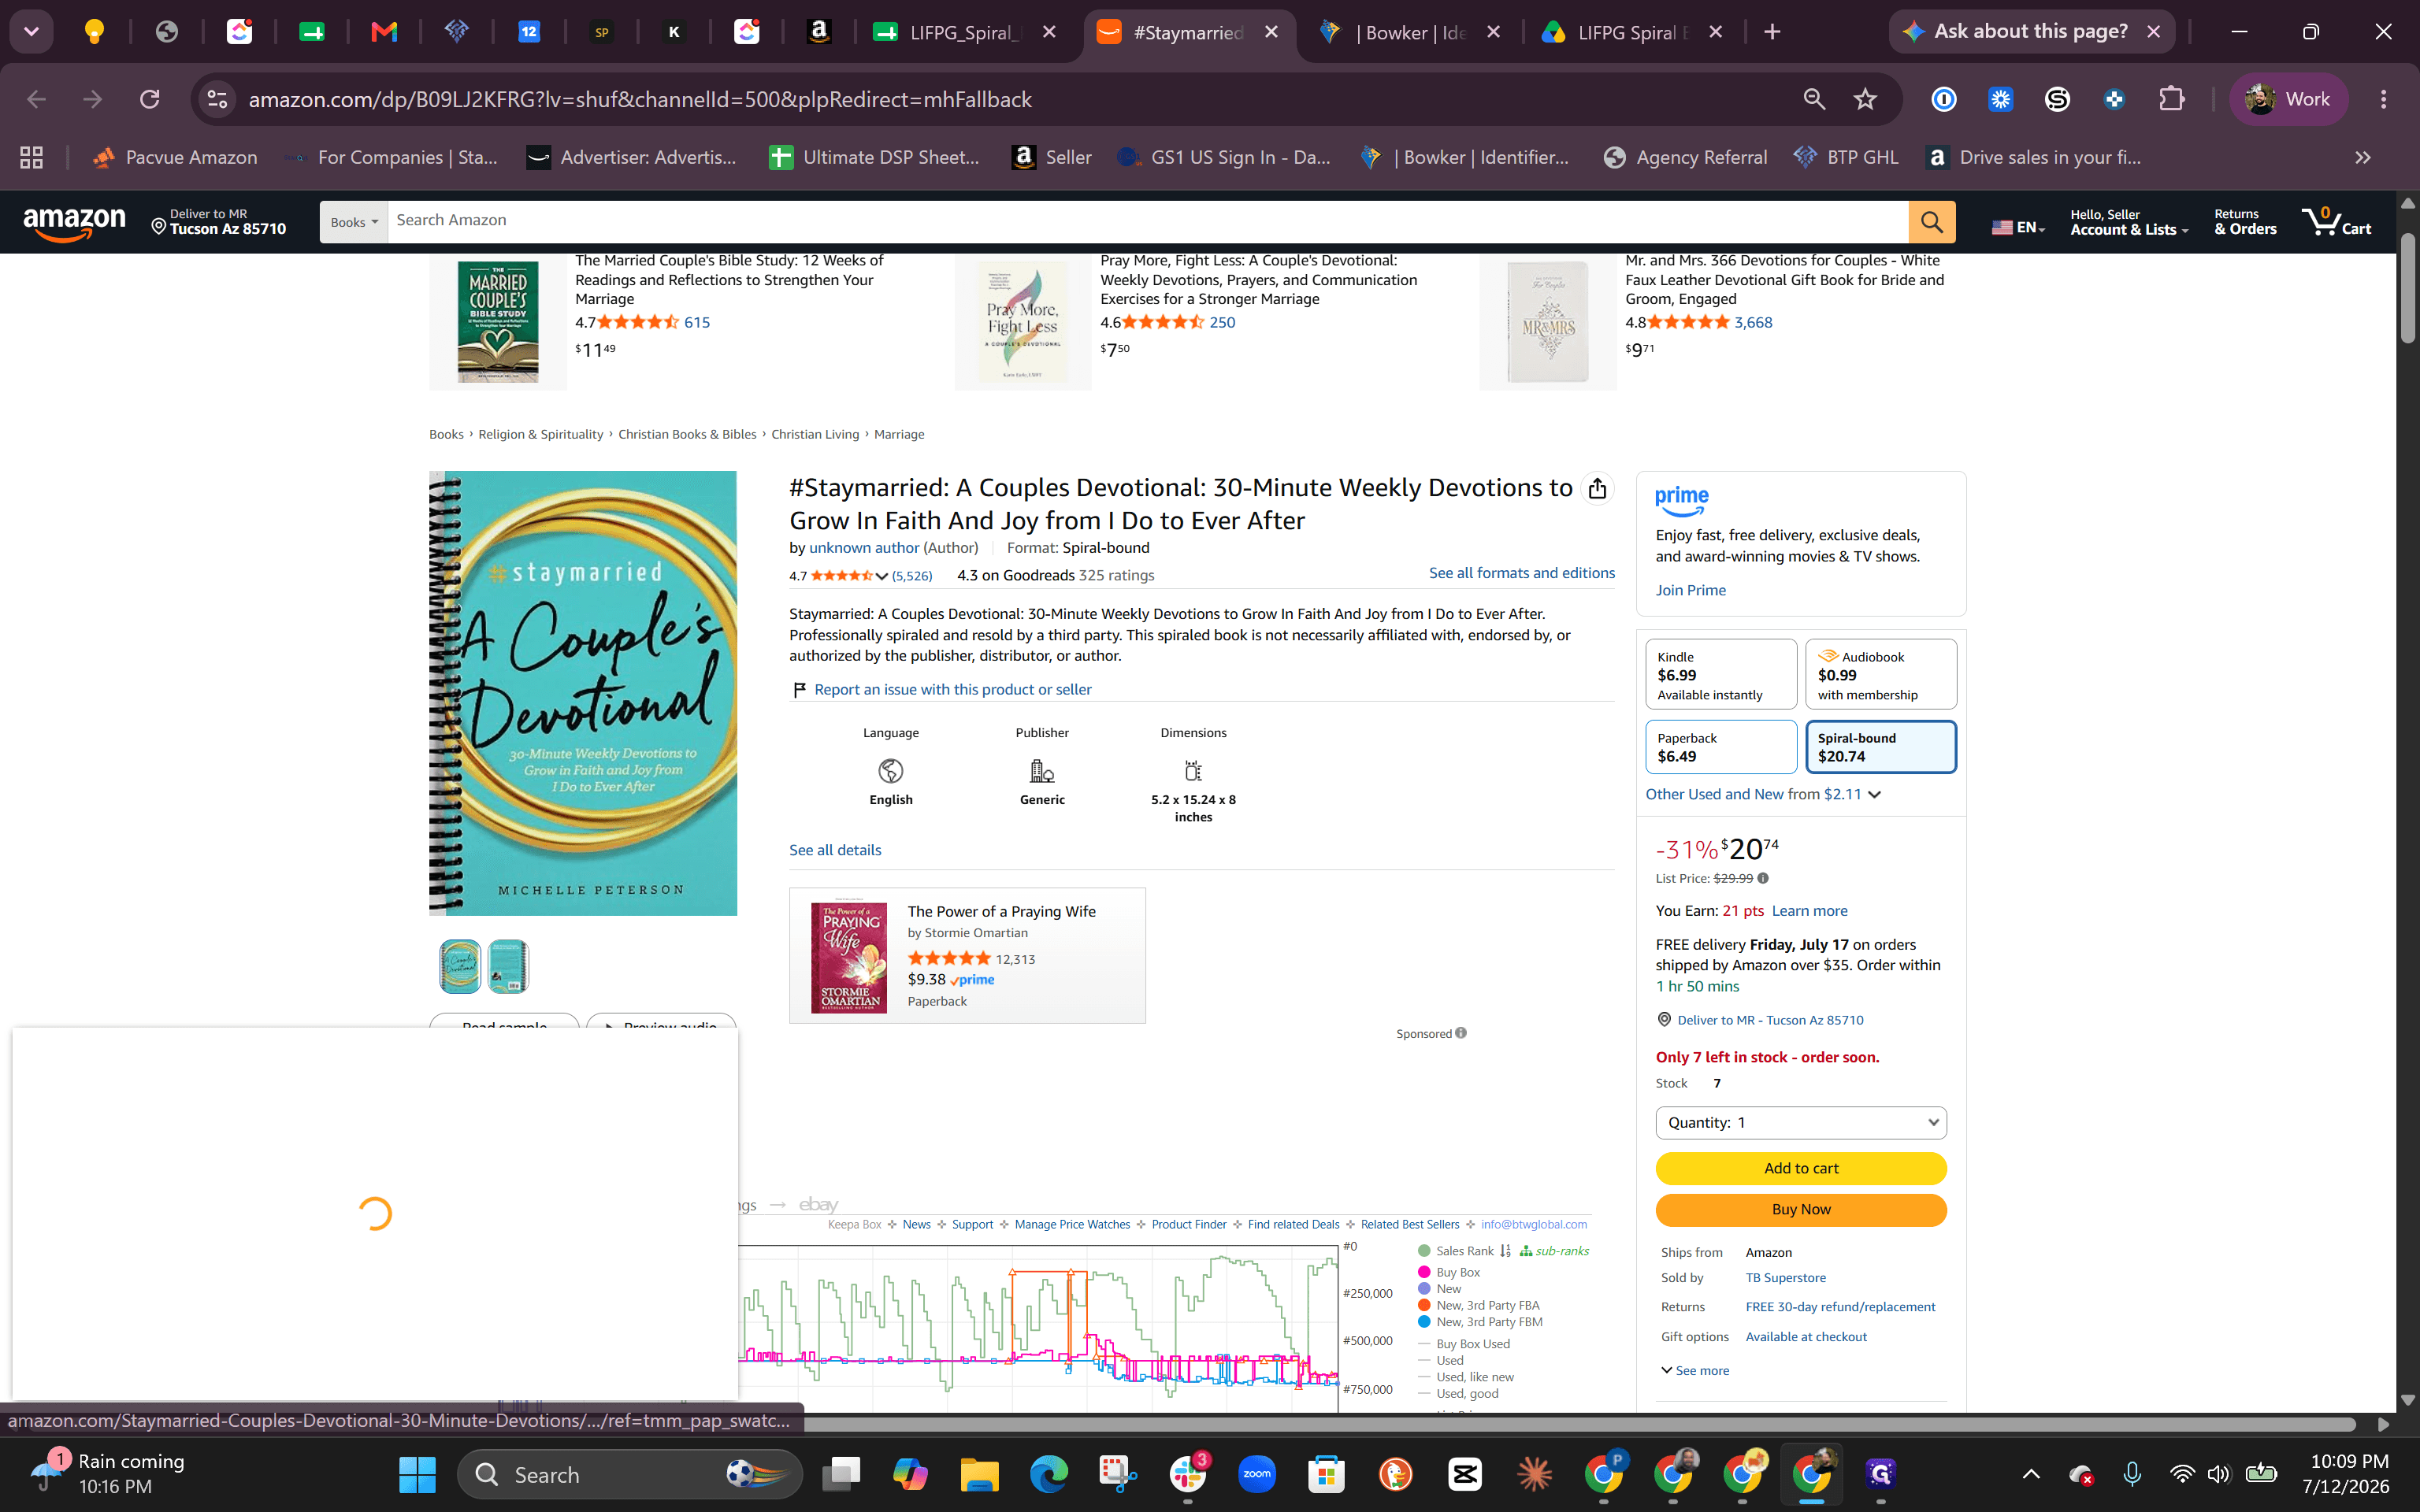Open the bookmarks apps grid icon

pos(32,157)
